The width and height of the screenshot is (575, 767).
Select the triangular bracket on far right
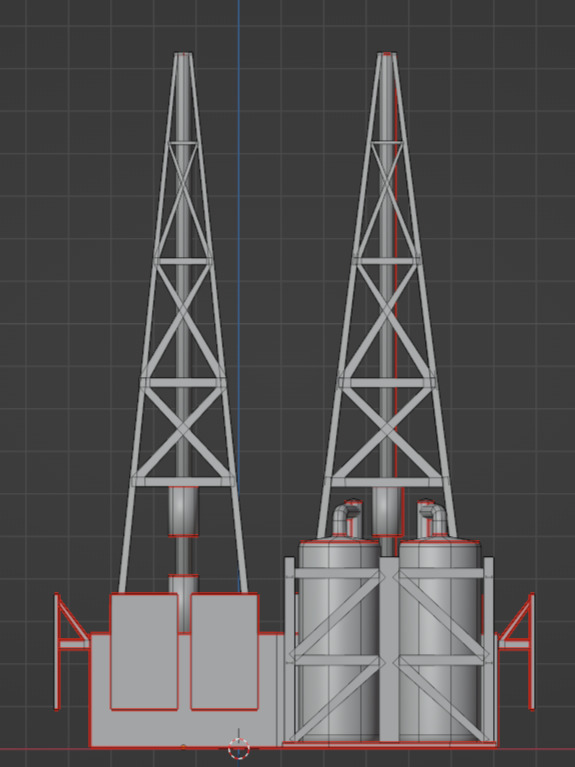pyautogui.click(x=516, y=651)
